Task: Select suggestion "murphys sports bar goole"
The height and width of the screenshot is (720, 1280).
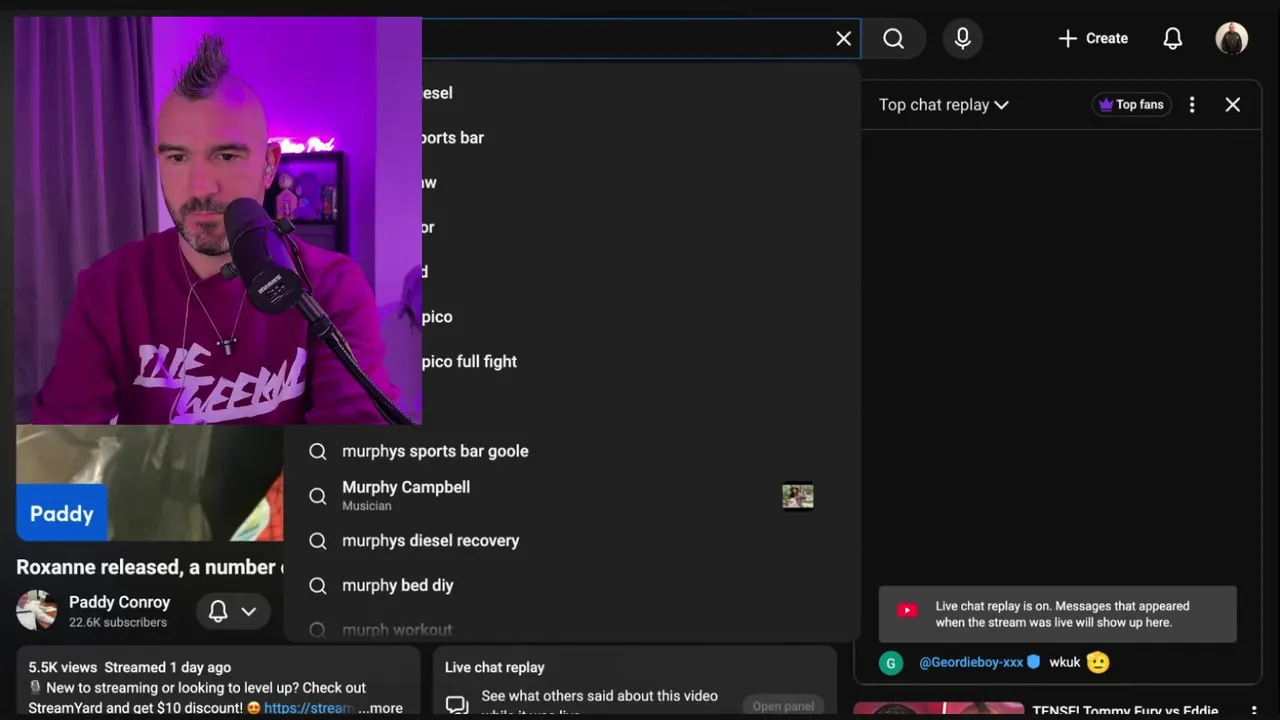Action: coord(572,451)
